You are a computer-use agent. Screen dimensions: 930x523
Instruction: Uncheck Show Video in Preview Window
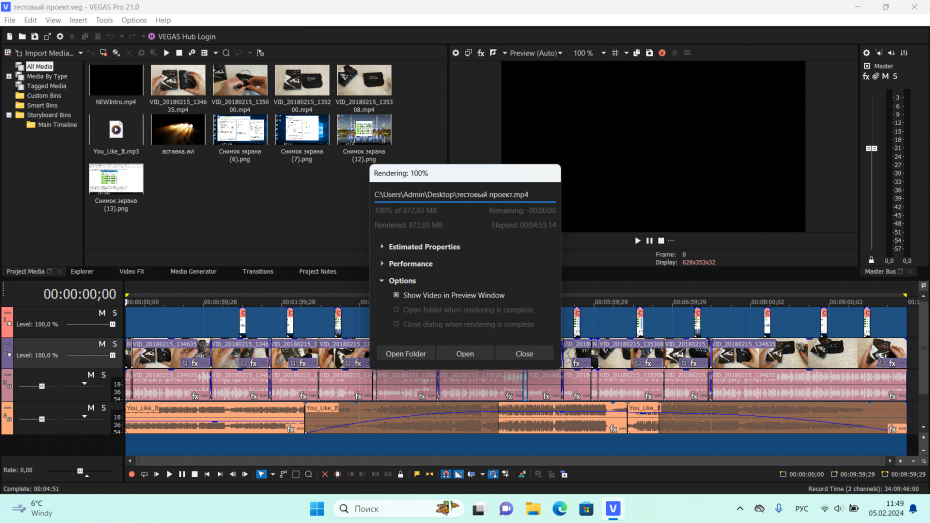pos(396,295)
